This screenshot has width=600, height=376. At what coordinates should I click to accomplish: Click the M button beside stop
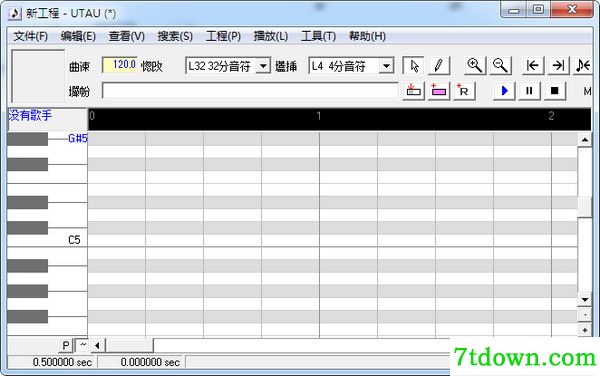pyautogui.click(x=587, y=91)
